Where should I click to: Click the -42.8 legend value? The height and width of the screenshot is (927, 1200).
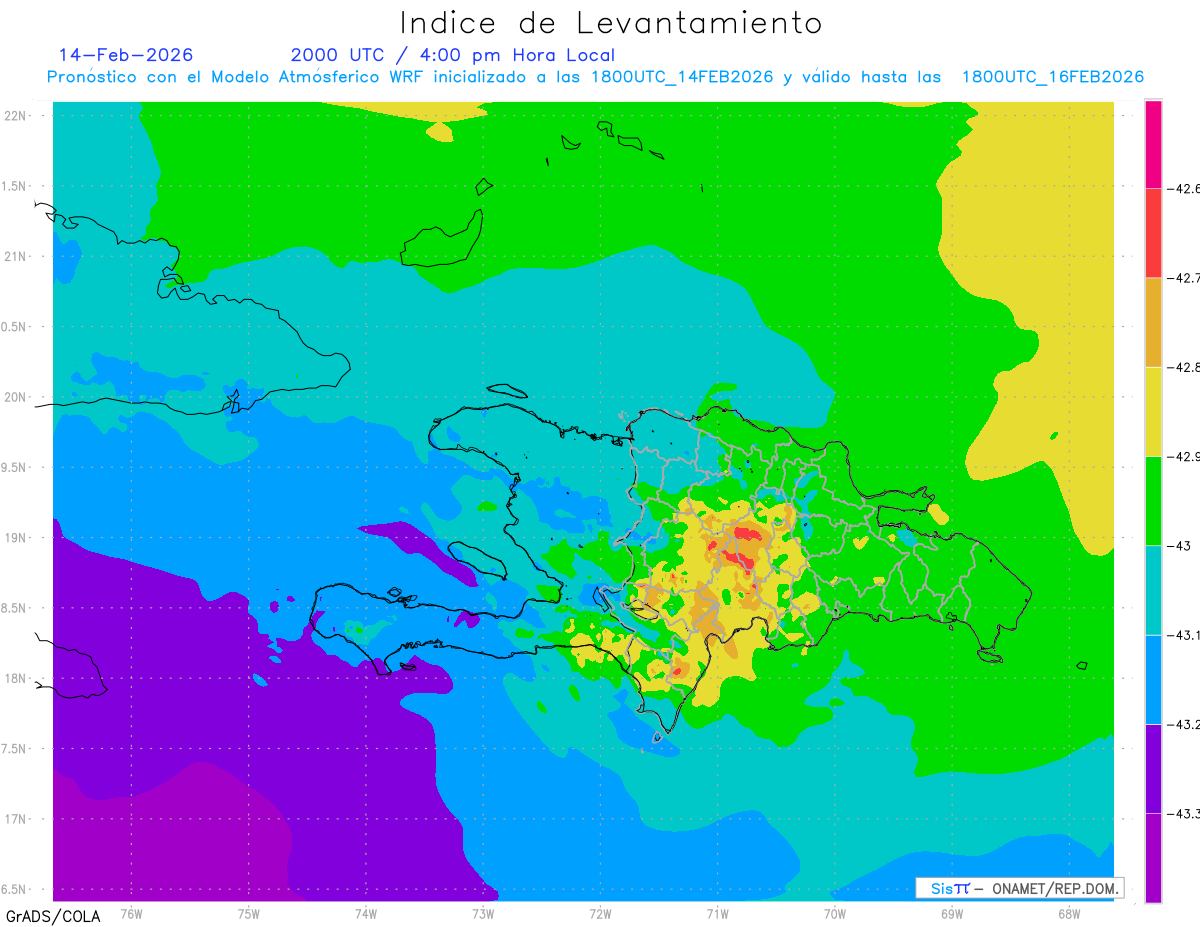click(x=1183, y=367)
